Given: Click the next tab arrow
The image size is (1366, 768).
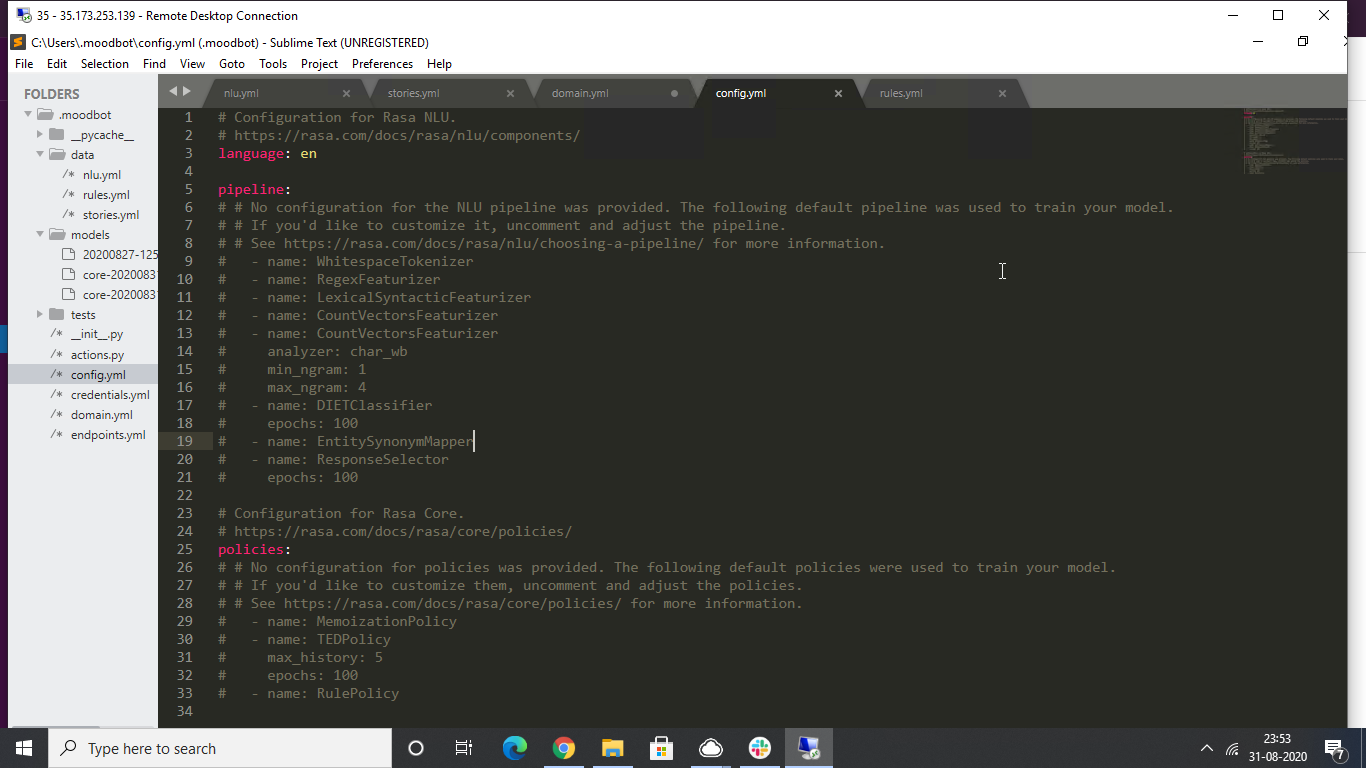Looking at the screenshot, I should point(186,91).
